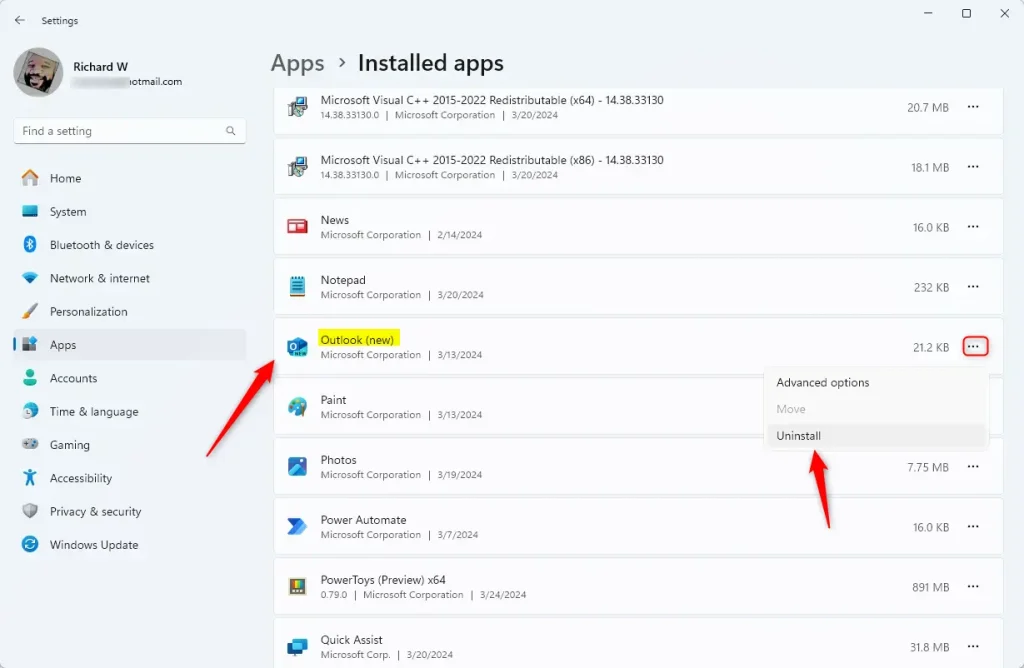Open more options for Photos
The width and height of the screenshot is (1024, 668).
pyautogui.click(x=973, y=466)
